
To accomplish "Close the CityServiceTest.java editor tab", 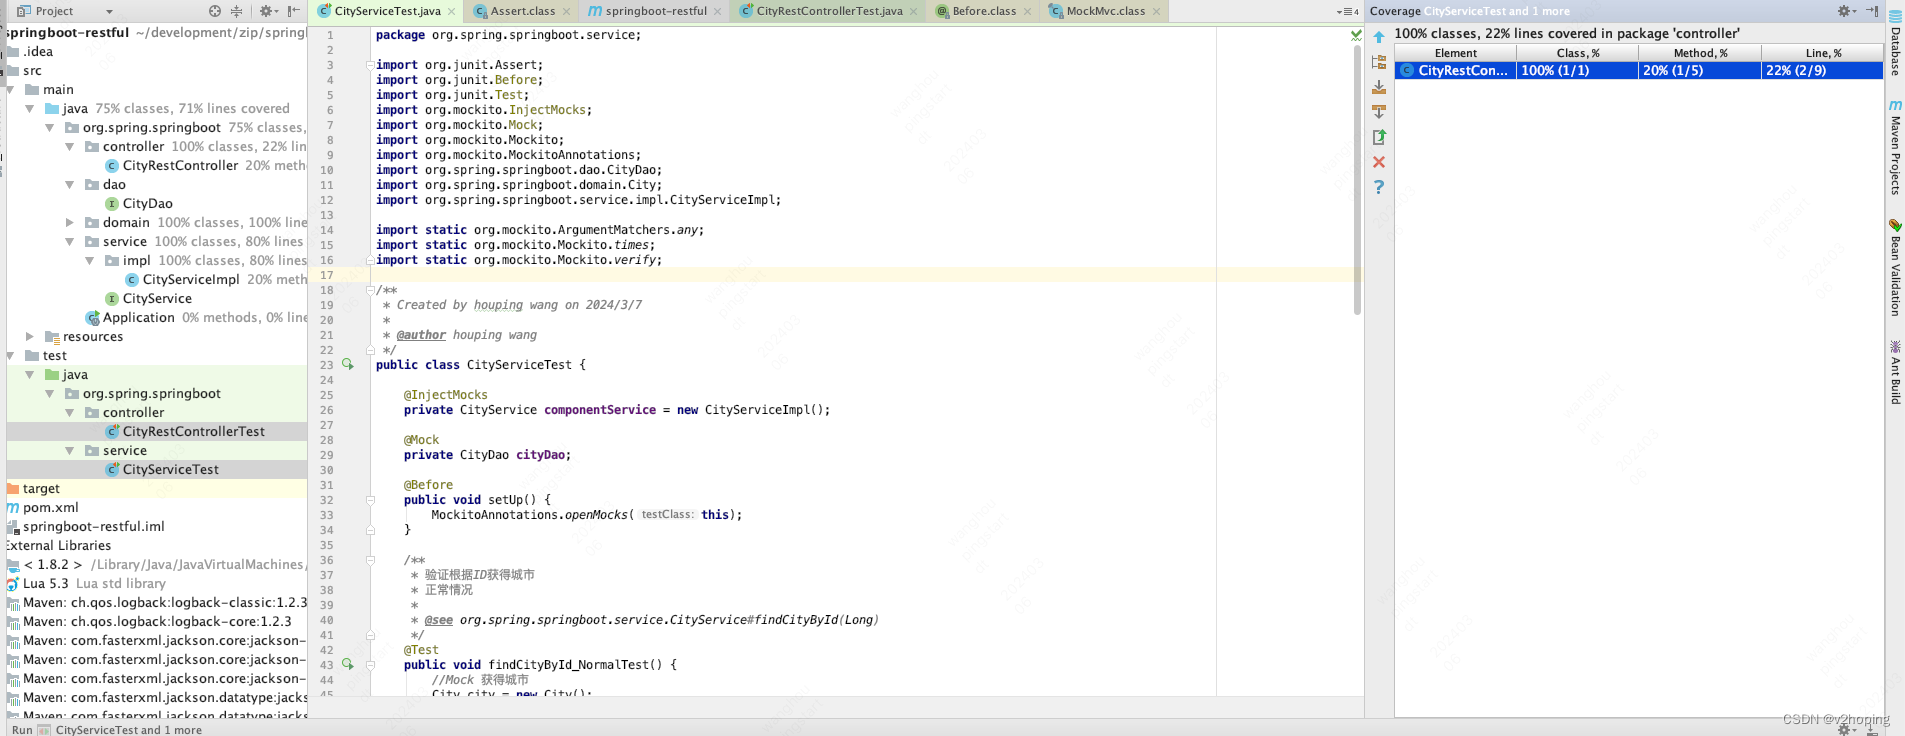I will tap(452, 12).
